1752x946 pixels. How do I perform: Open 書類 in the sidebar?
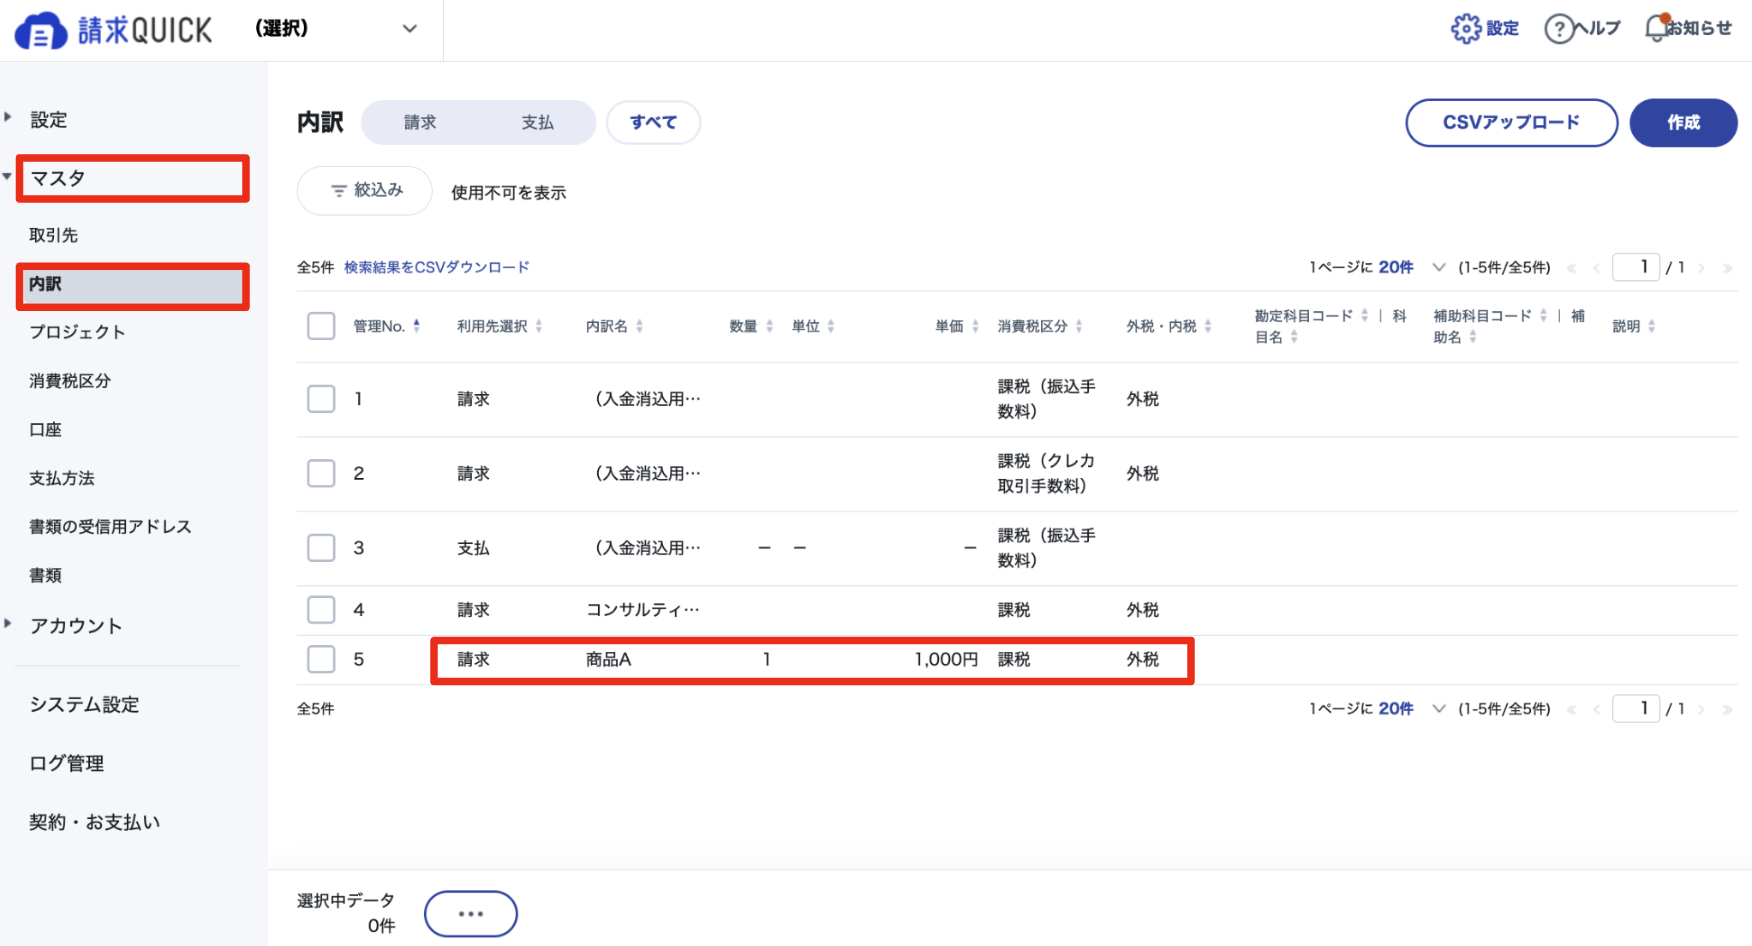click(x=45, y=575)
